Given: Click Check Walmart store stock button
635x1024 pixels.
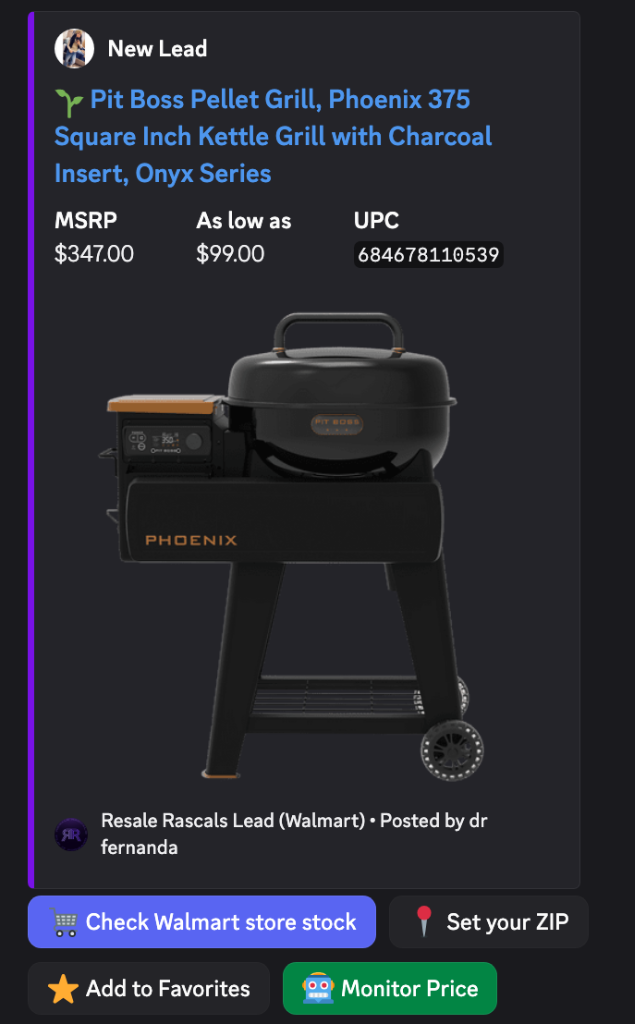Looking at the screenshot, I should click(202, 922).
